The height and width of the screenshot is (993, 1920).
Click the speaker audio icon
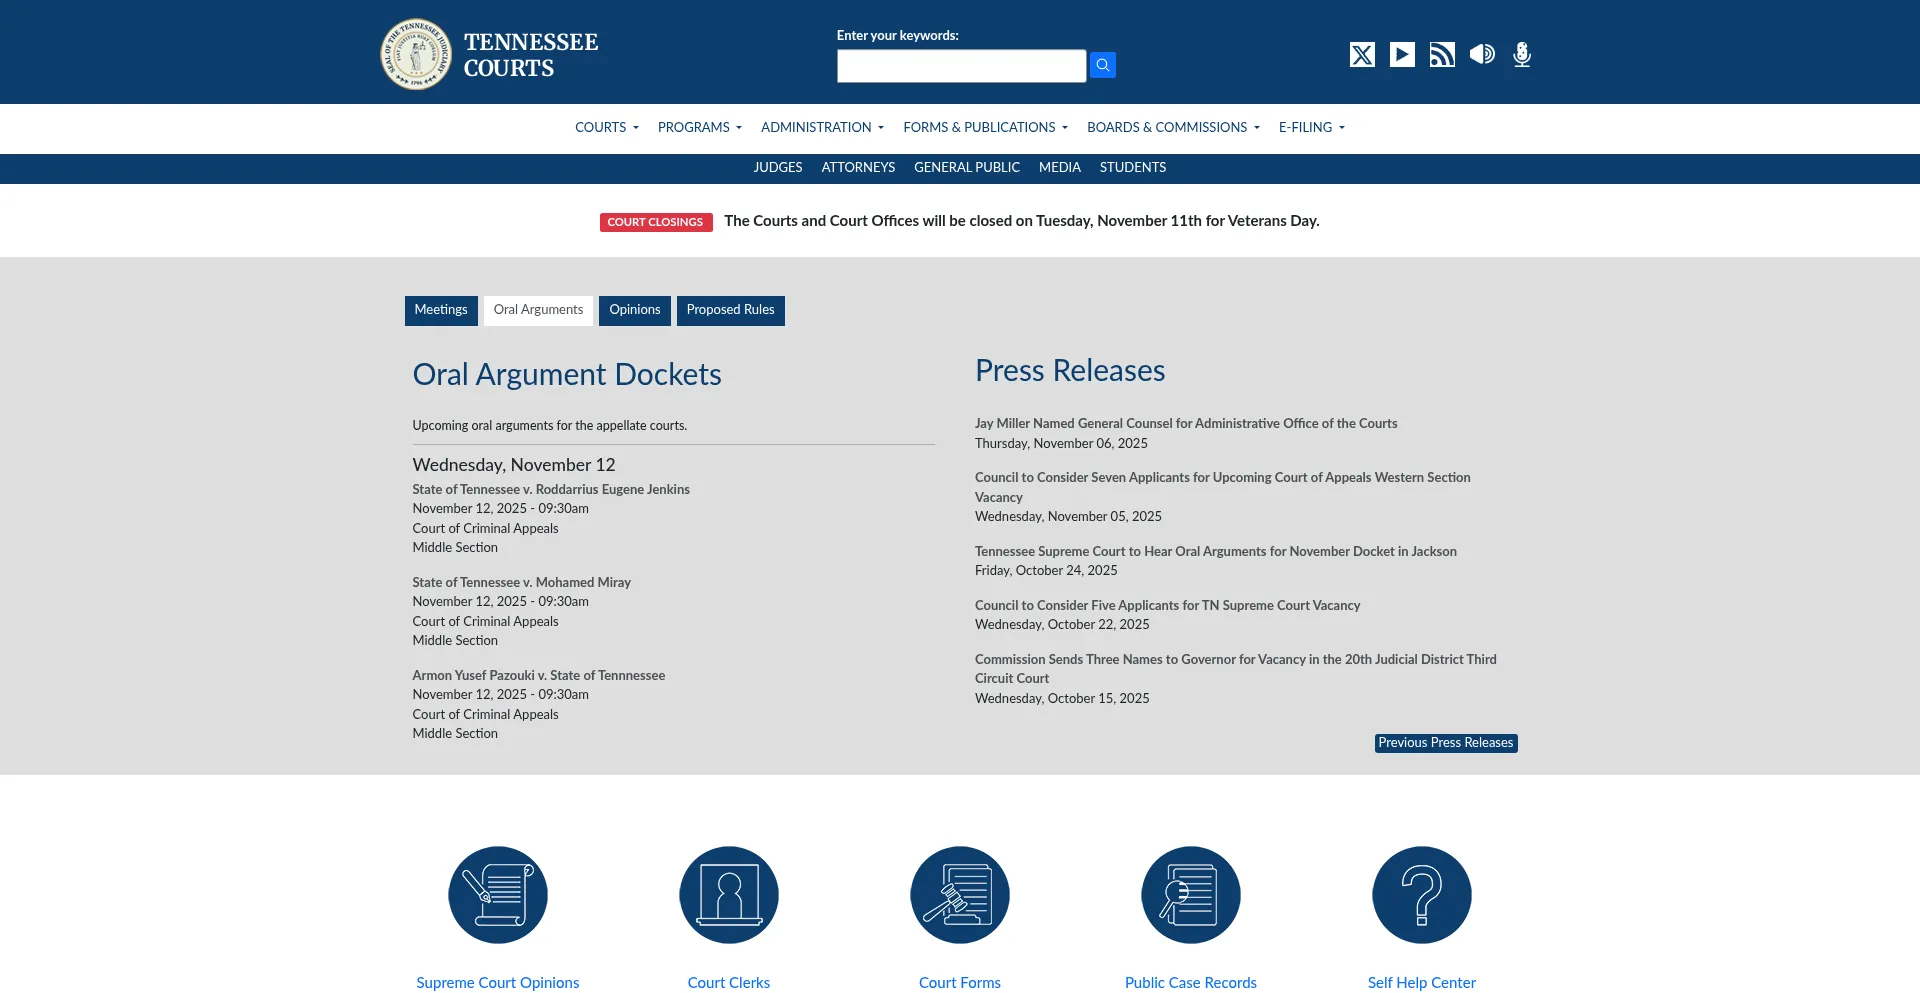point(1482,55)
